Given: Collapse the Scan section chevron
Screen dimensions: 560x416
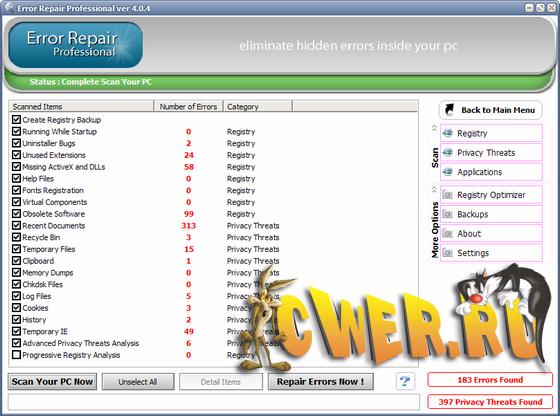Looking at the screenshot, I should click(x=434, y=128).
